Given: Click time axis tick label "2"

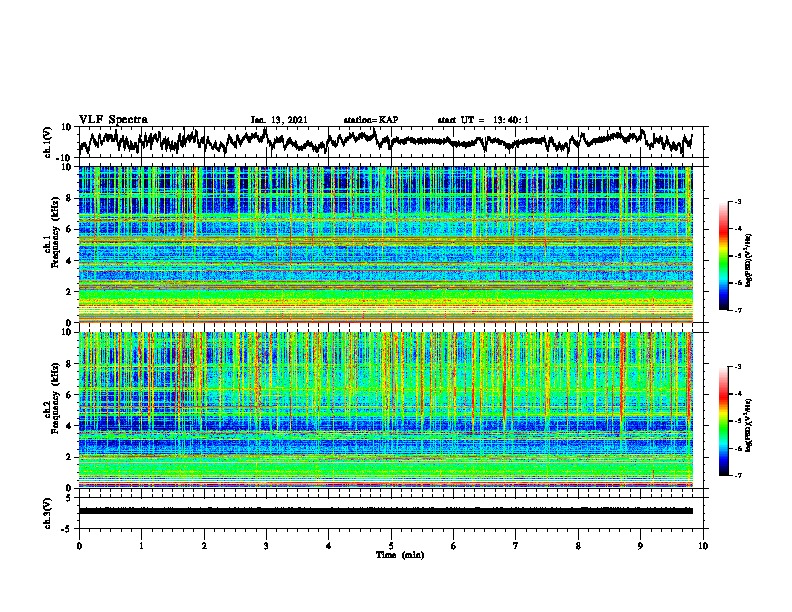Looking at the screenshot, I should coord(204,546).
